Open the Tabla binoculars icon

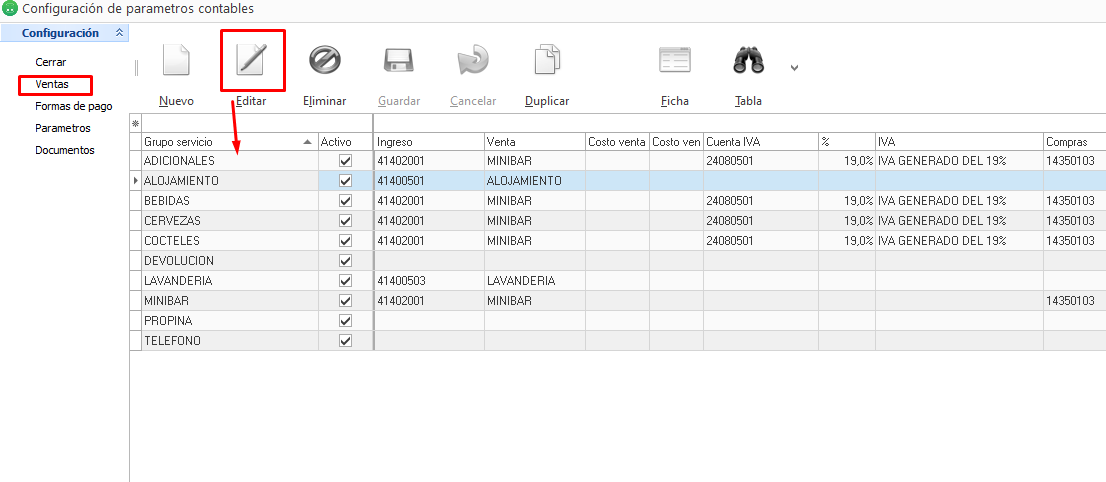(748, 60)
